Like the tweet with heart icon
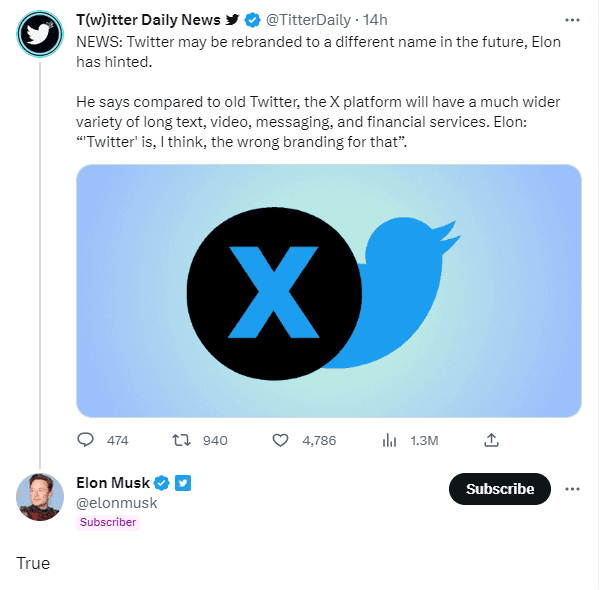The width and height of the screenshot is (608, 590). click(x=281, y=440)
